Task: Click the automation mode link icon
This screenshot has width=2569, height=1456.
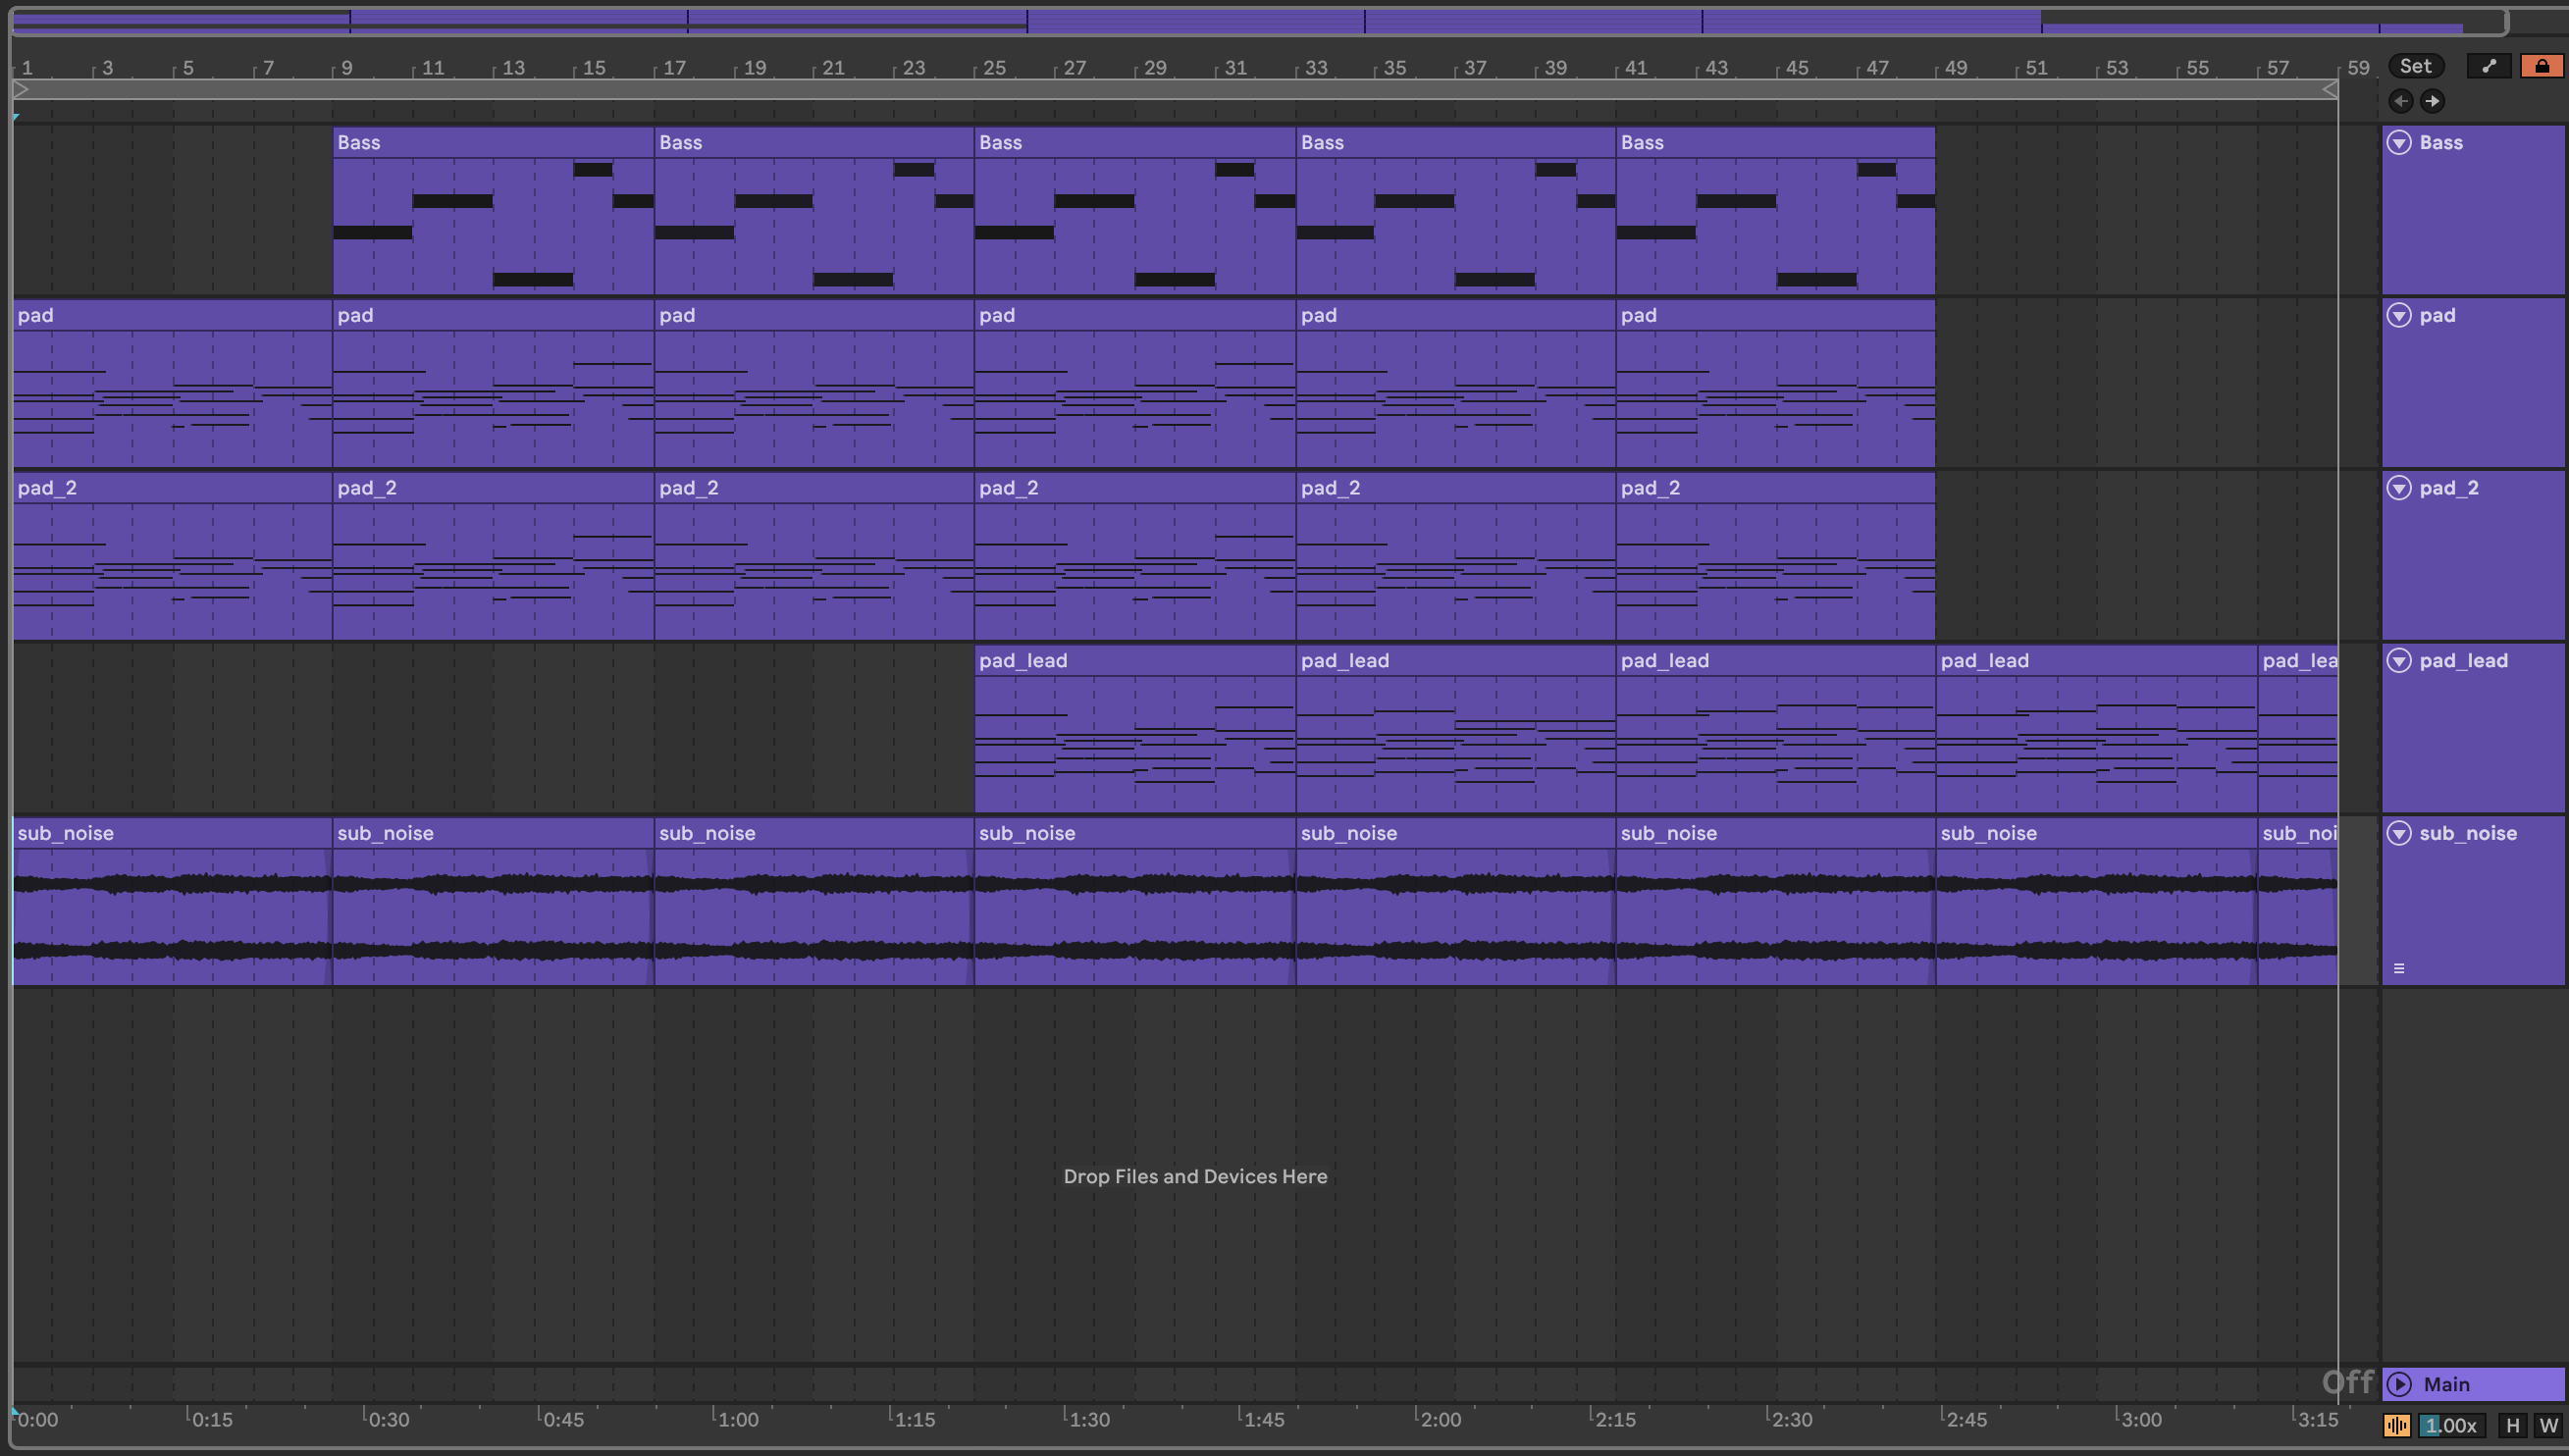Action: (x=2489, y=66)
